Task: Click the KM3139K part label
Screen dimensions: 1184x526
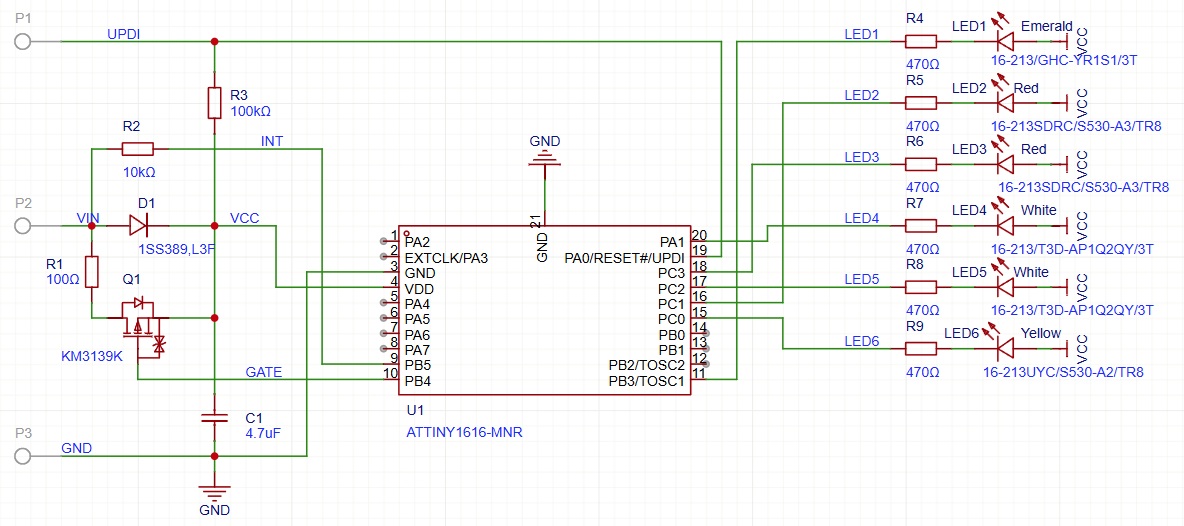Action: 91,355
